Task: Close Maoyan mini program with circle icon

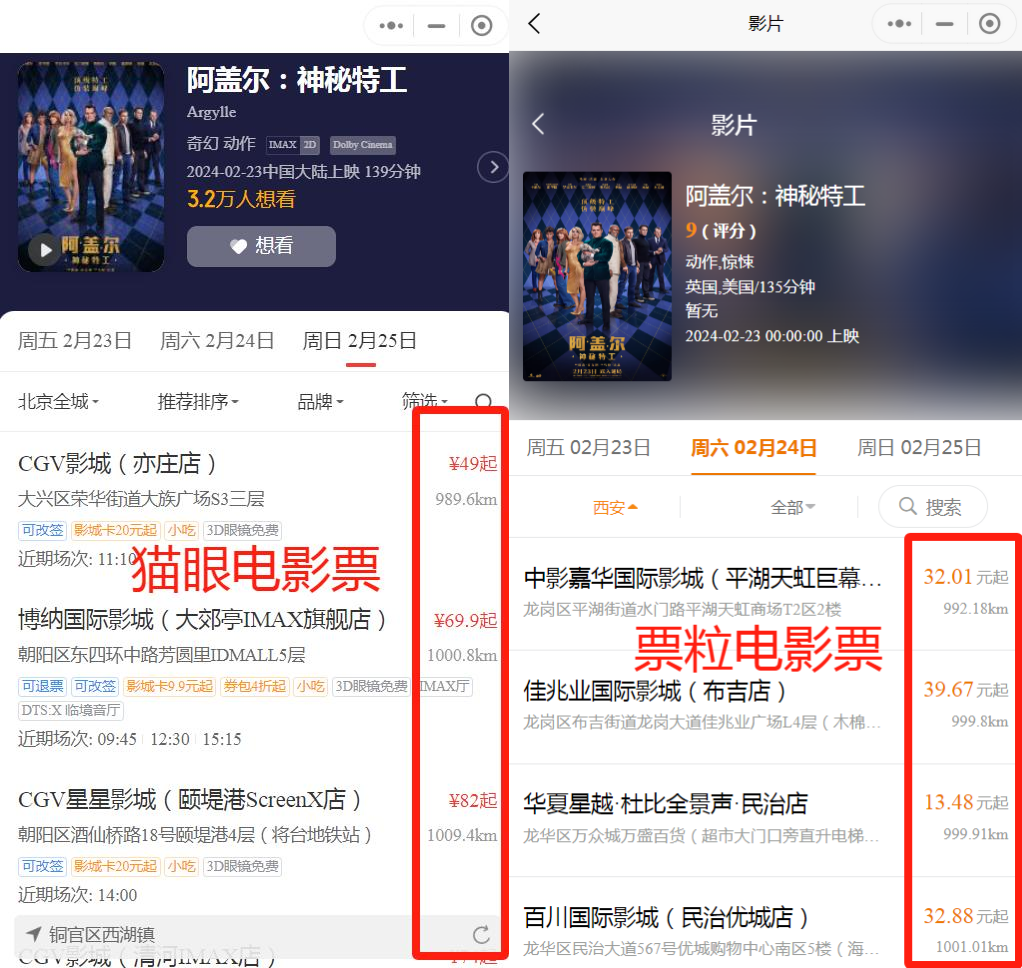Action: tap(481, 26)
